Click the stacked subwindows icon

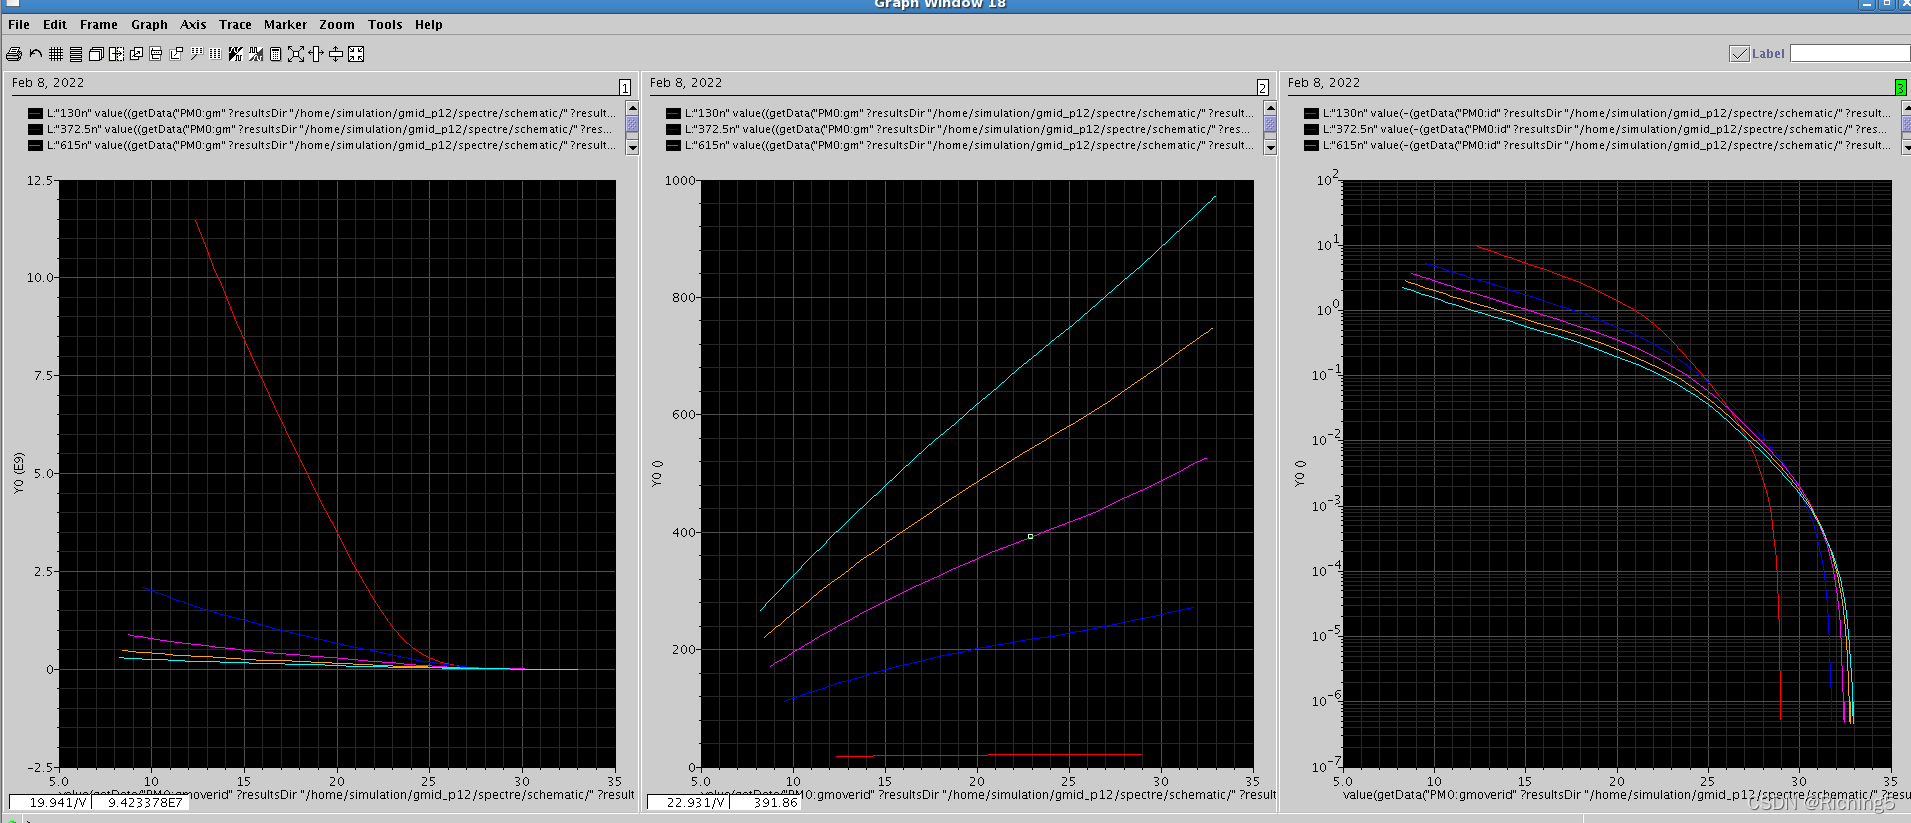click(x=96, y=54)
